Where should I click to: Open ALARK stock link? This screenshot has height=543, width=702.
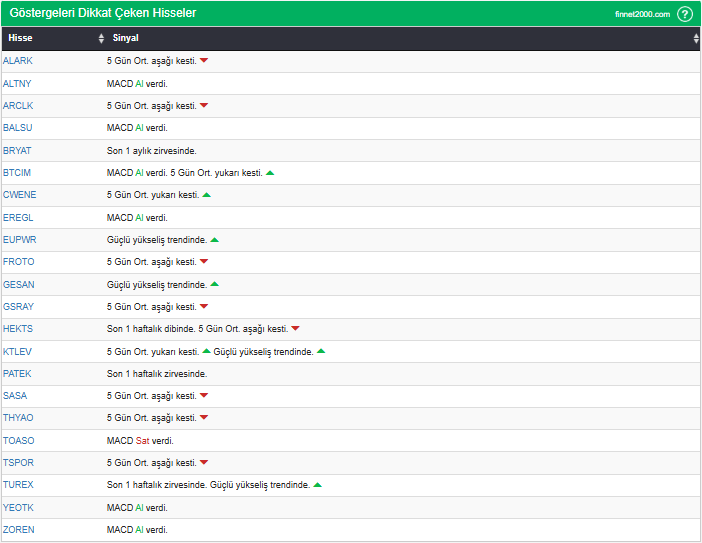tap(18, 61)
